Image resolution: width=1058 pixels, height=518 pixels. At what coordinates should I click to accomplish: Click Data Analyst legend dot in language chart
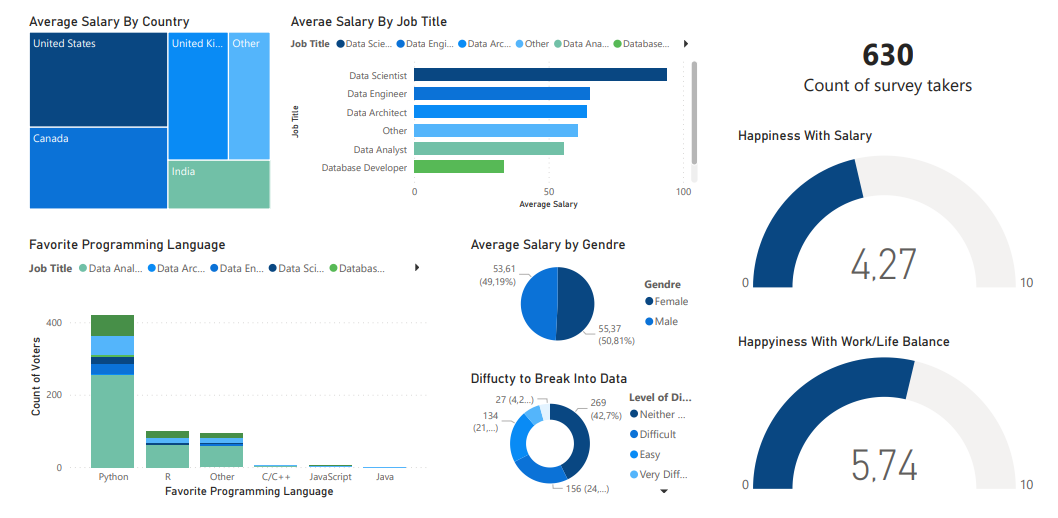(83, 268)
